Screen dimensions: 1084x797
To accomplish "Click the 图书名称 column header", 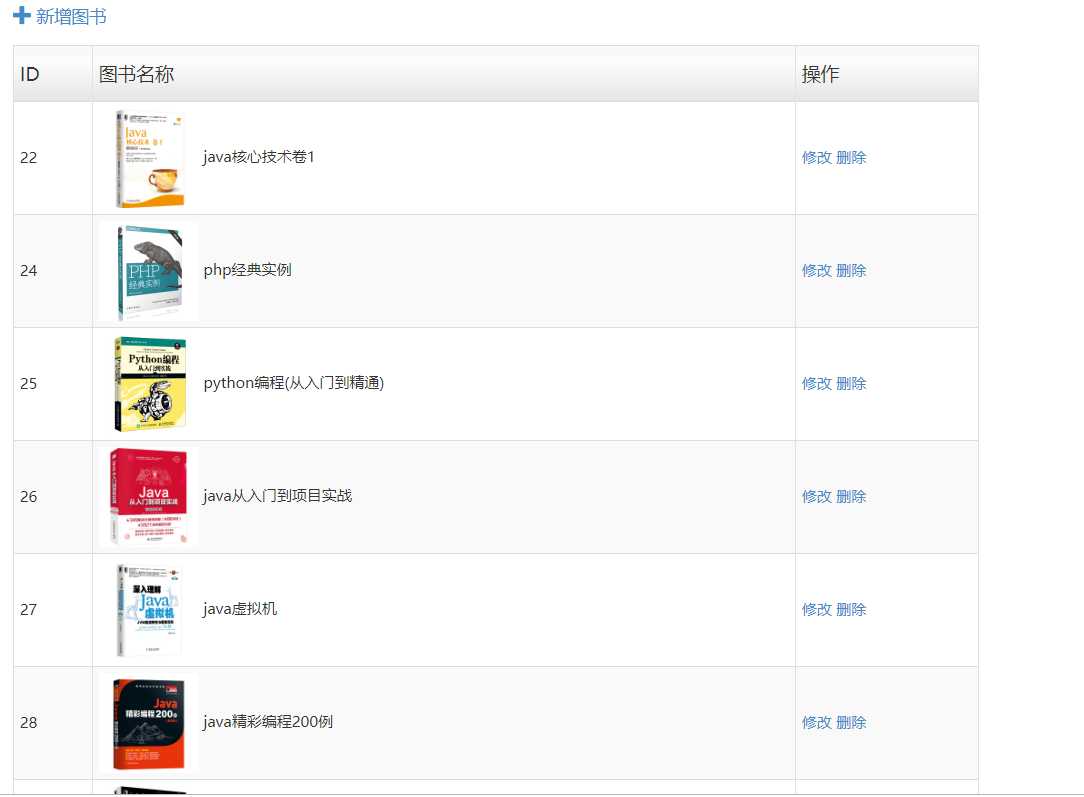I will click(x=444, y=74).
